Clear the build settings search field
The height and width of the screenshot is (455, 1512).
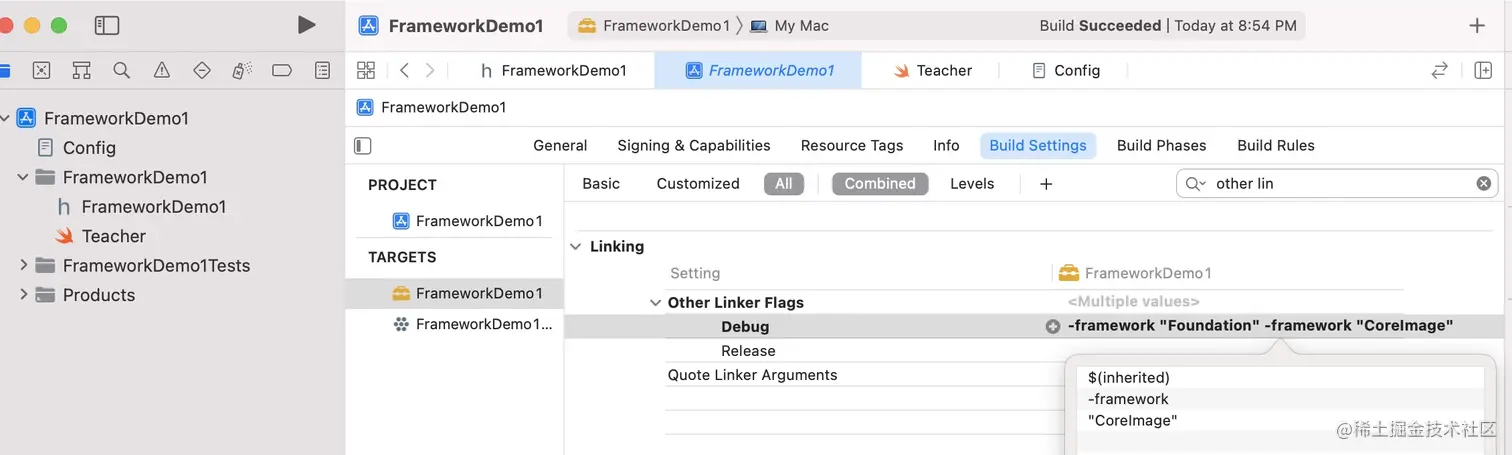click(x=1484, y=184)
